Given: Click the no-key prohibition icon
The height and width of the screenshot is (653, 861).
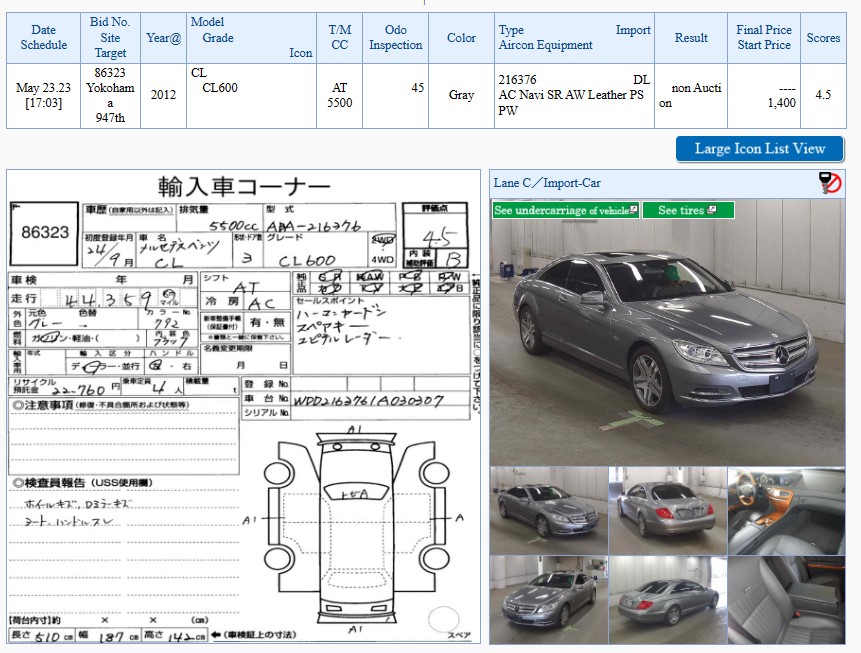Looking at the screenshot, I should (830, 183).
